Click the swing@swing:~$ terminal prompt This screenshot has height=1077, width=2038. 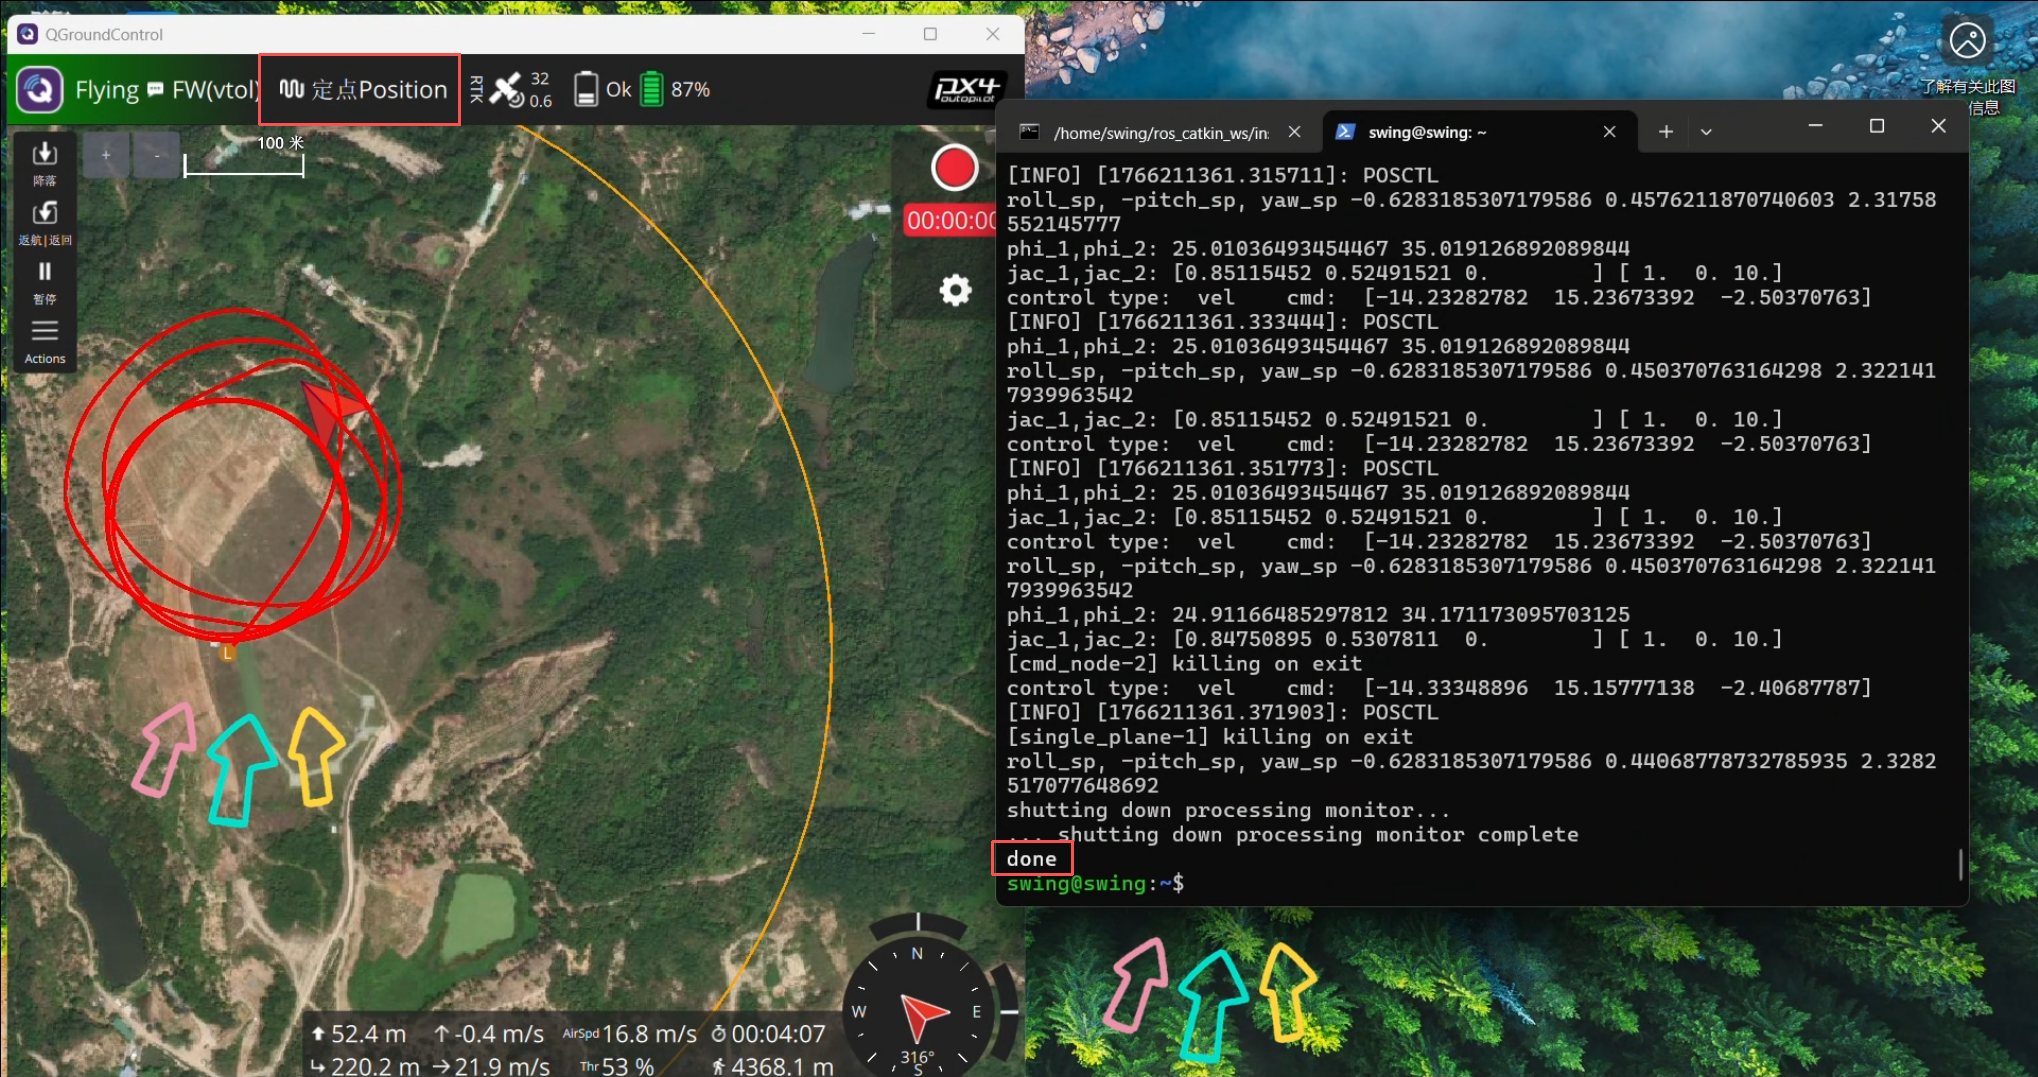tap(1095, 883)
